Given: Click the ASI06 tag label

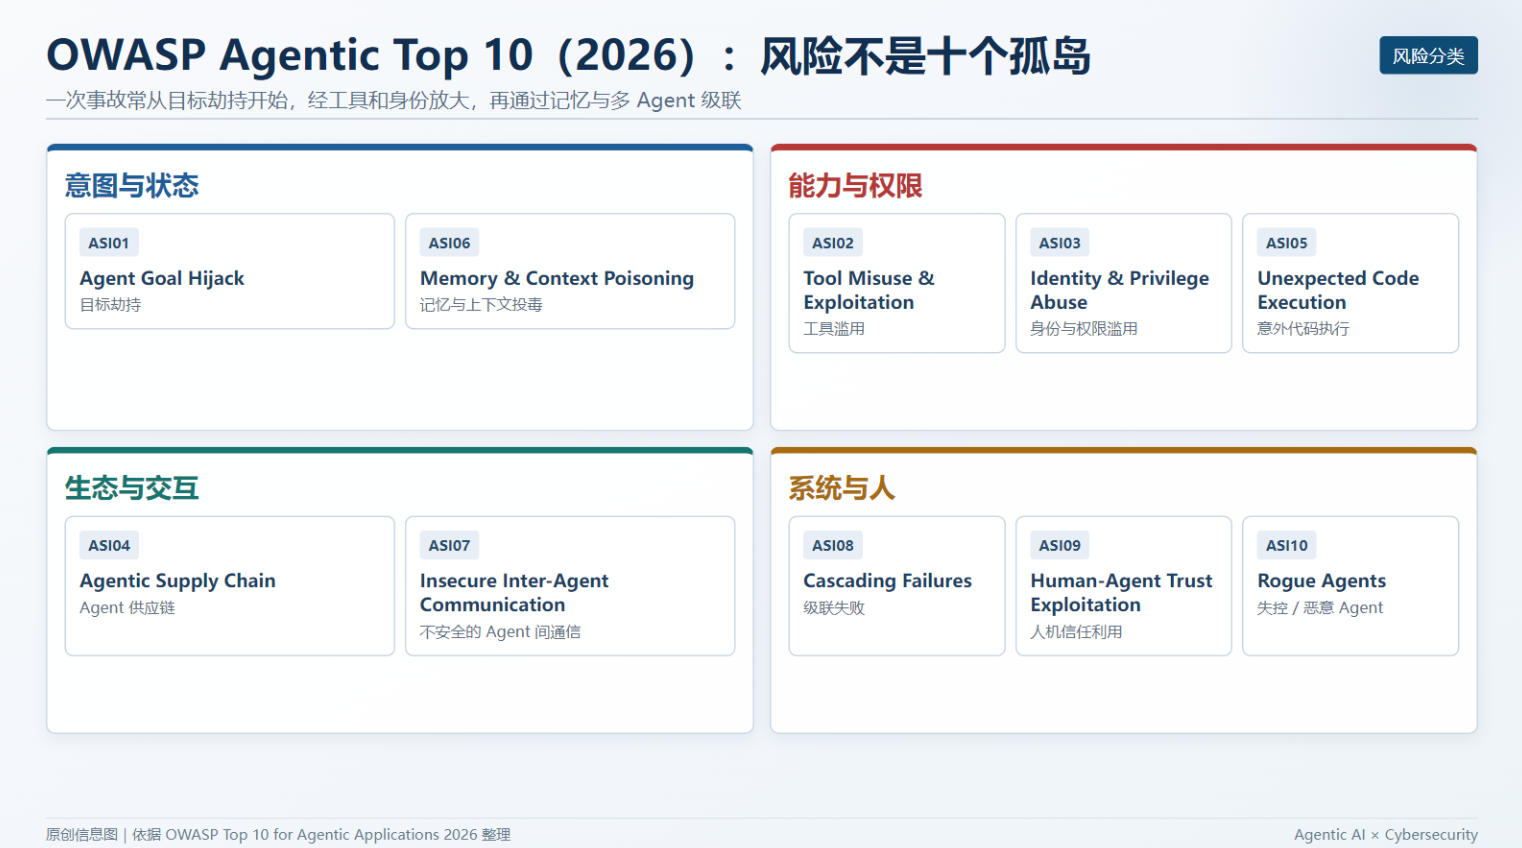Looking at the screenshot, I should (450, 243).
